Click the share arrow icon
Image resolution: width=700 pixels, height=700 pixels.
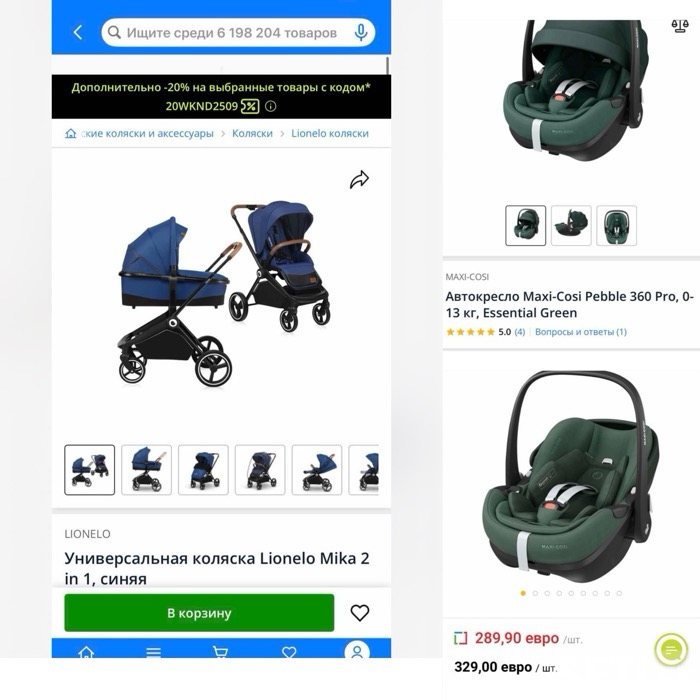[x=359, y=179]
